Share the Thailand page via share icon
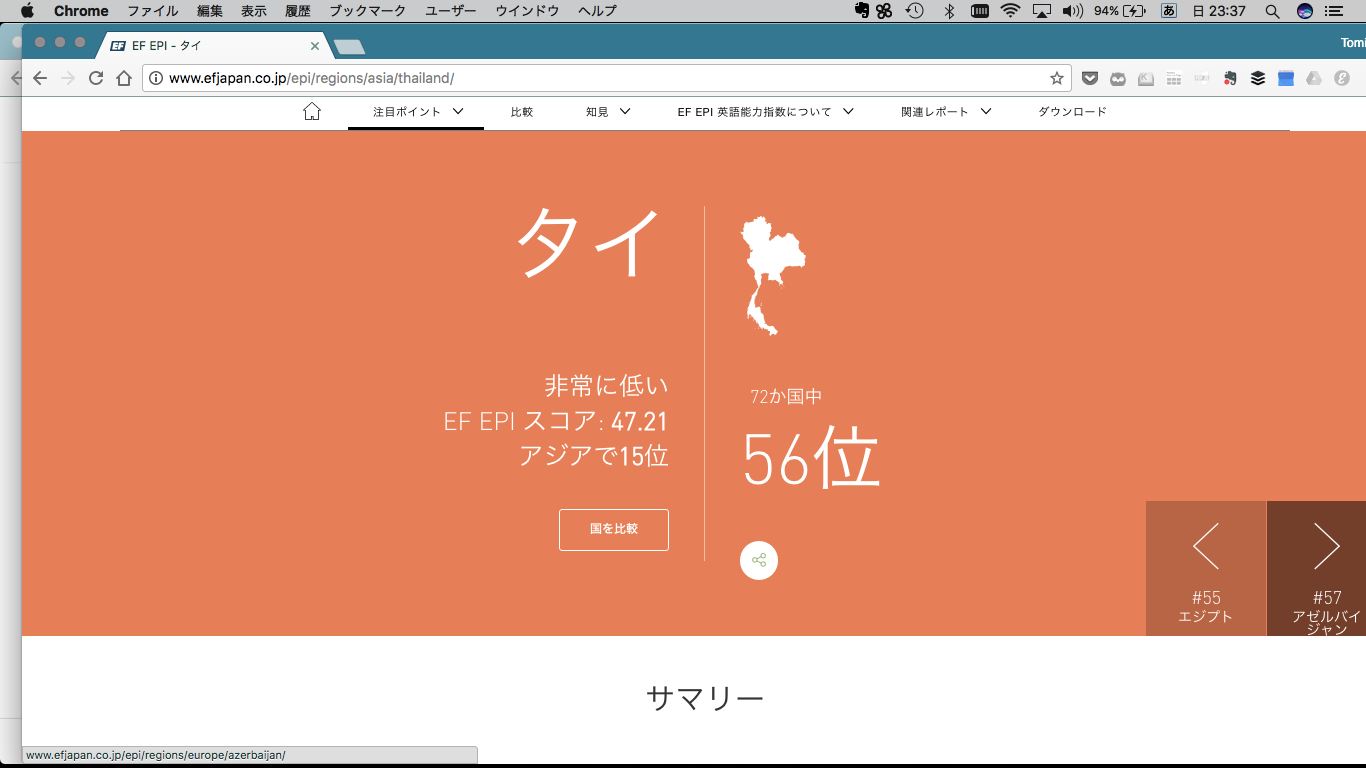Screen dimensions: 1366x768 pos(759,560)
